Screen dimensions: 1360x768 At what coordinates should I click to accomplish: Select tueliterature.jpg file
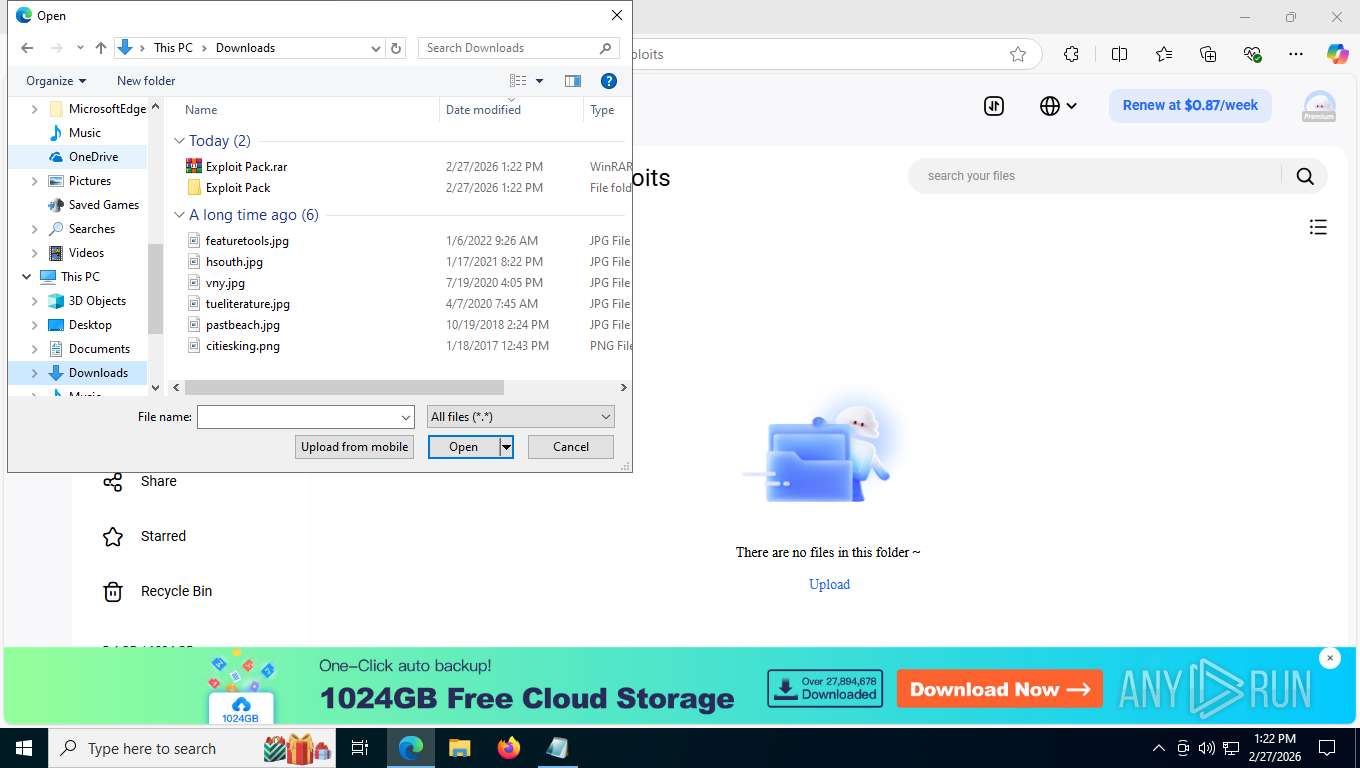coord(248,304)
